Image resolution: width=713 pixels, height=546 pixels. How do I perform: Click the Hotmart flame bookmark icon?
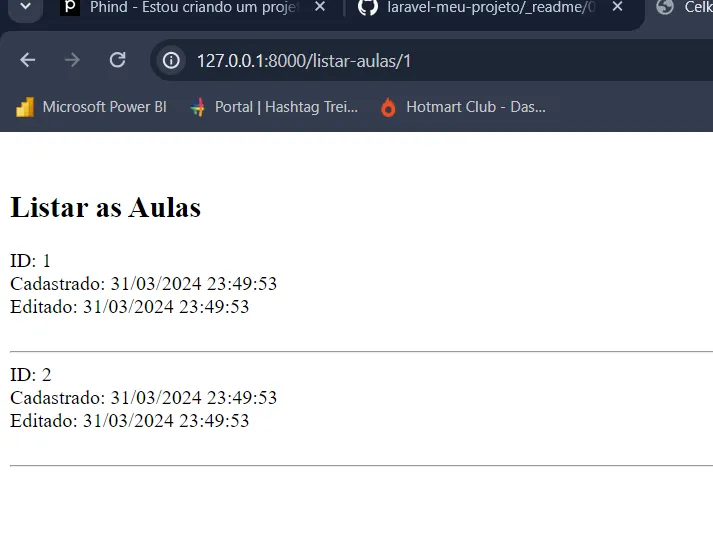click(x=389, y=107)
